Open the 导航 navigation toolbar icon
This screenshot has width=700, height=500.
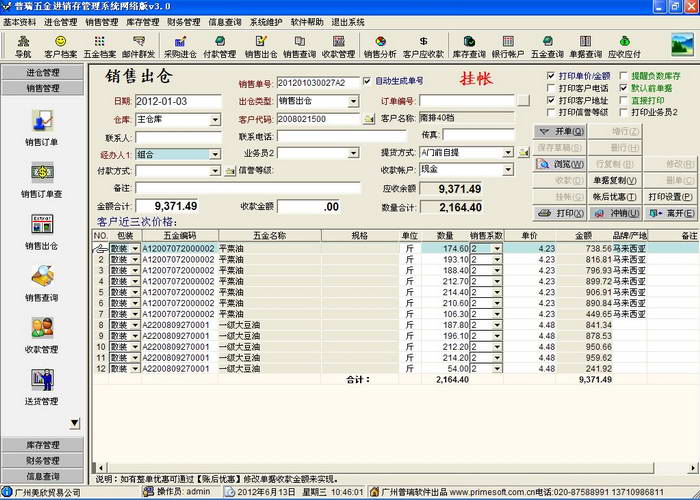click(x=23, y=46)
